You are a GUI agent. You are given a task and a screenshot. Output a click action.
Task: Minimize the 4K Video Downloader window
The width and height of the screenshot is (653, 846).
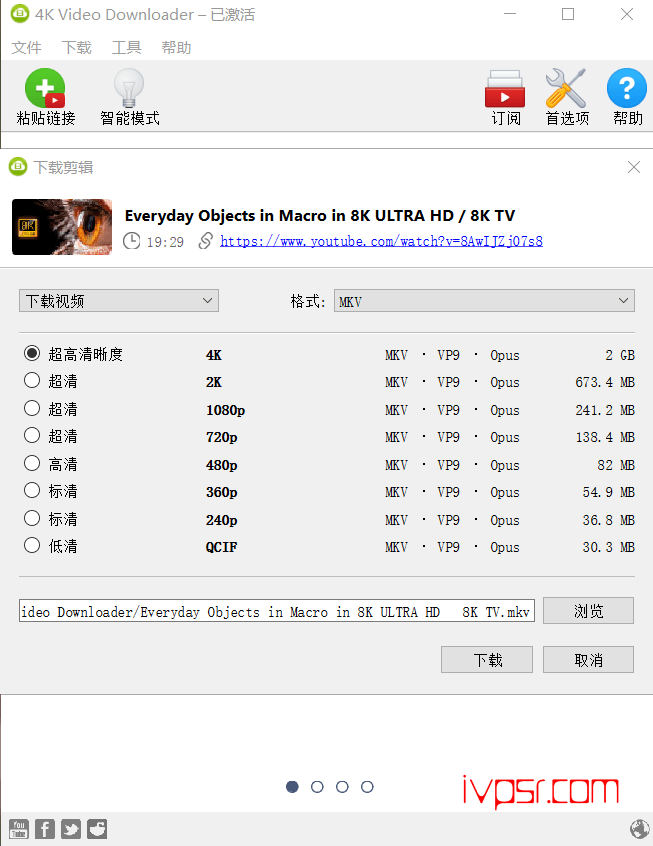coord(510,14)
